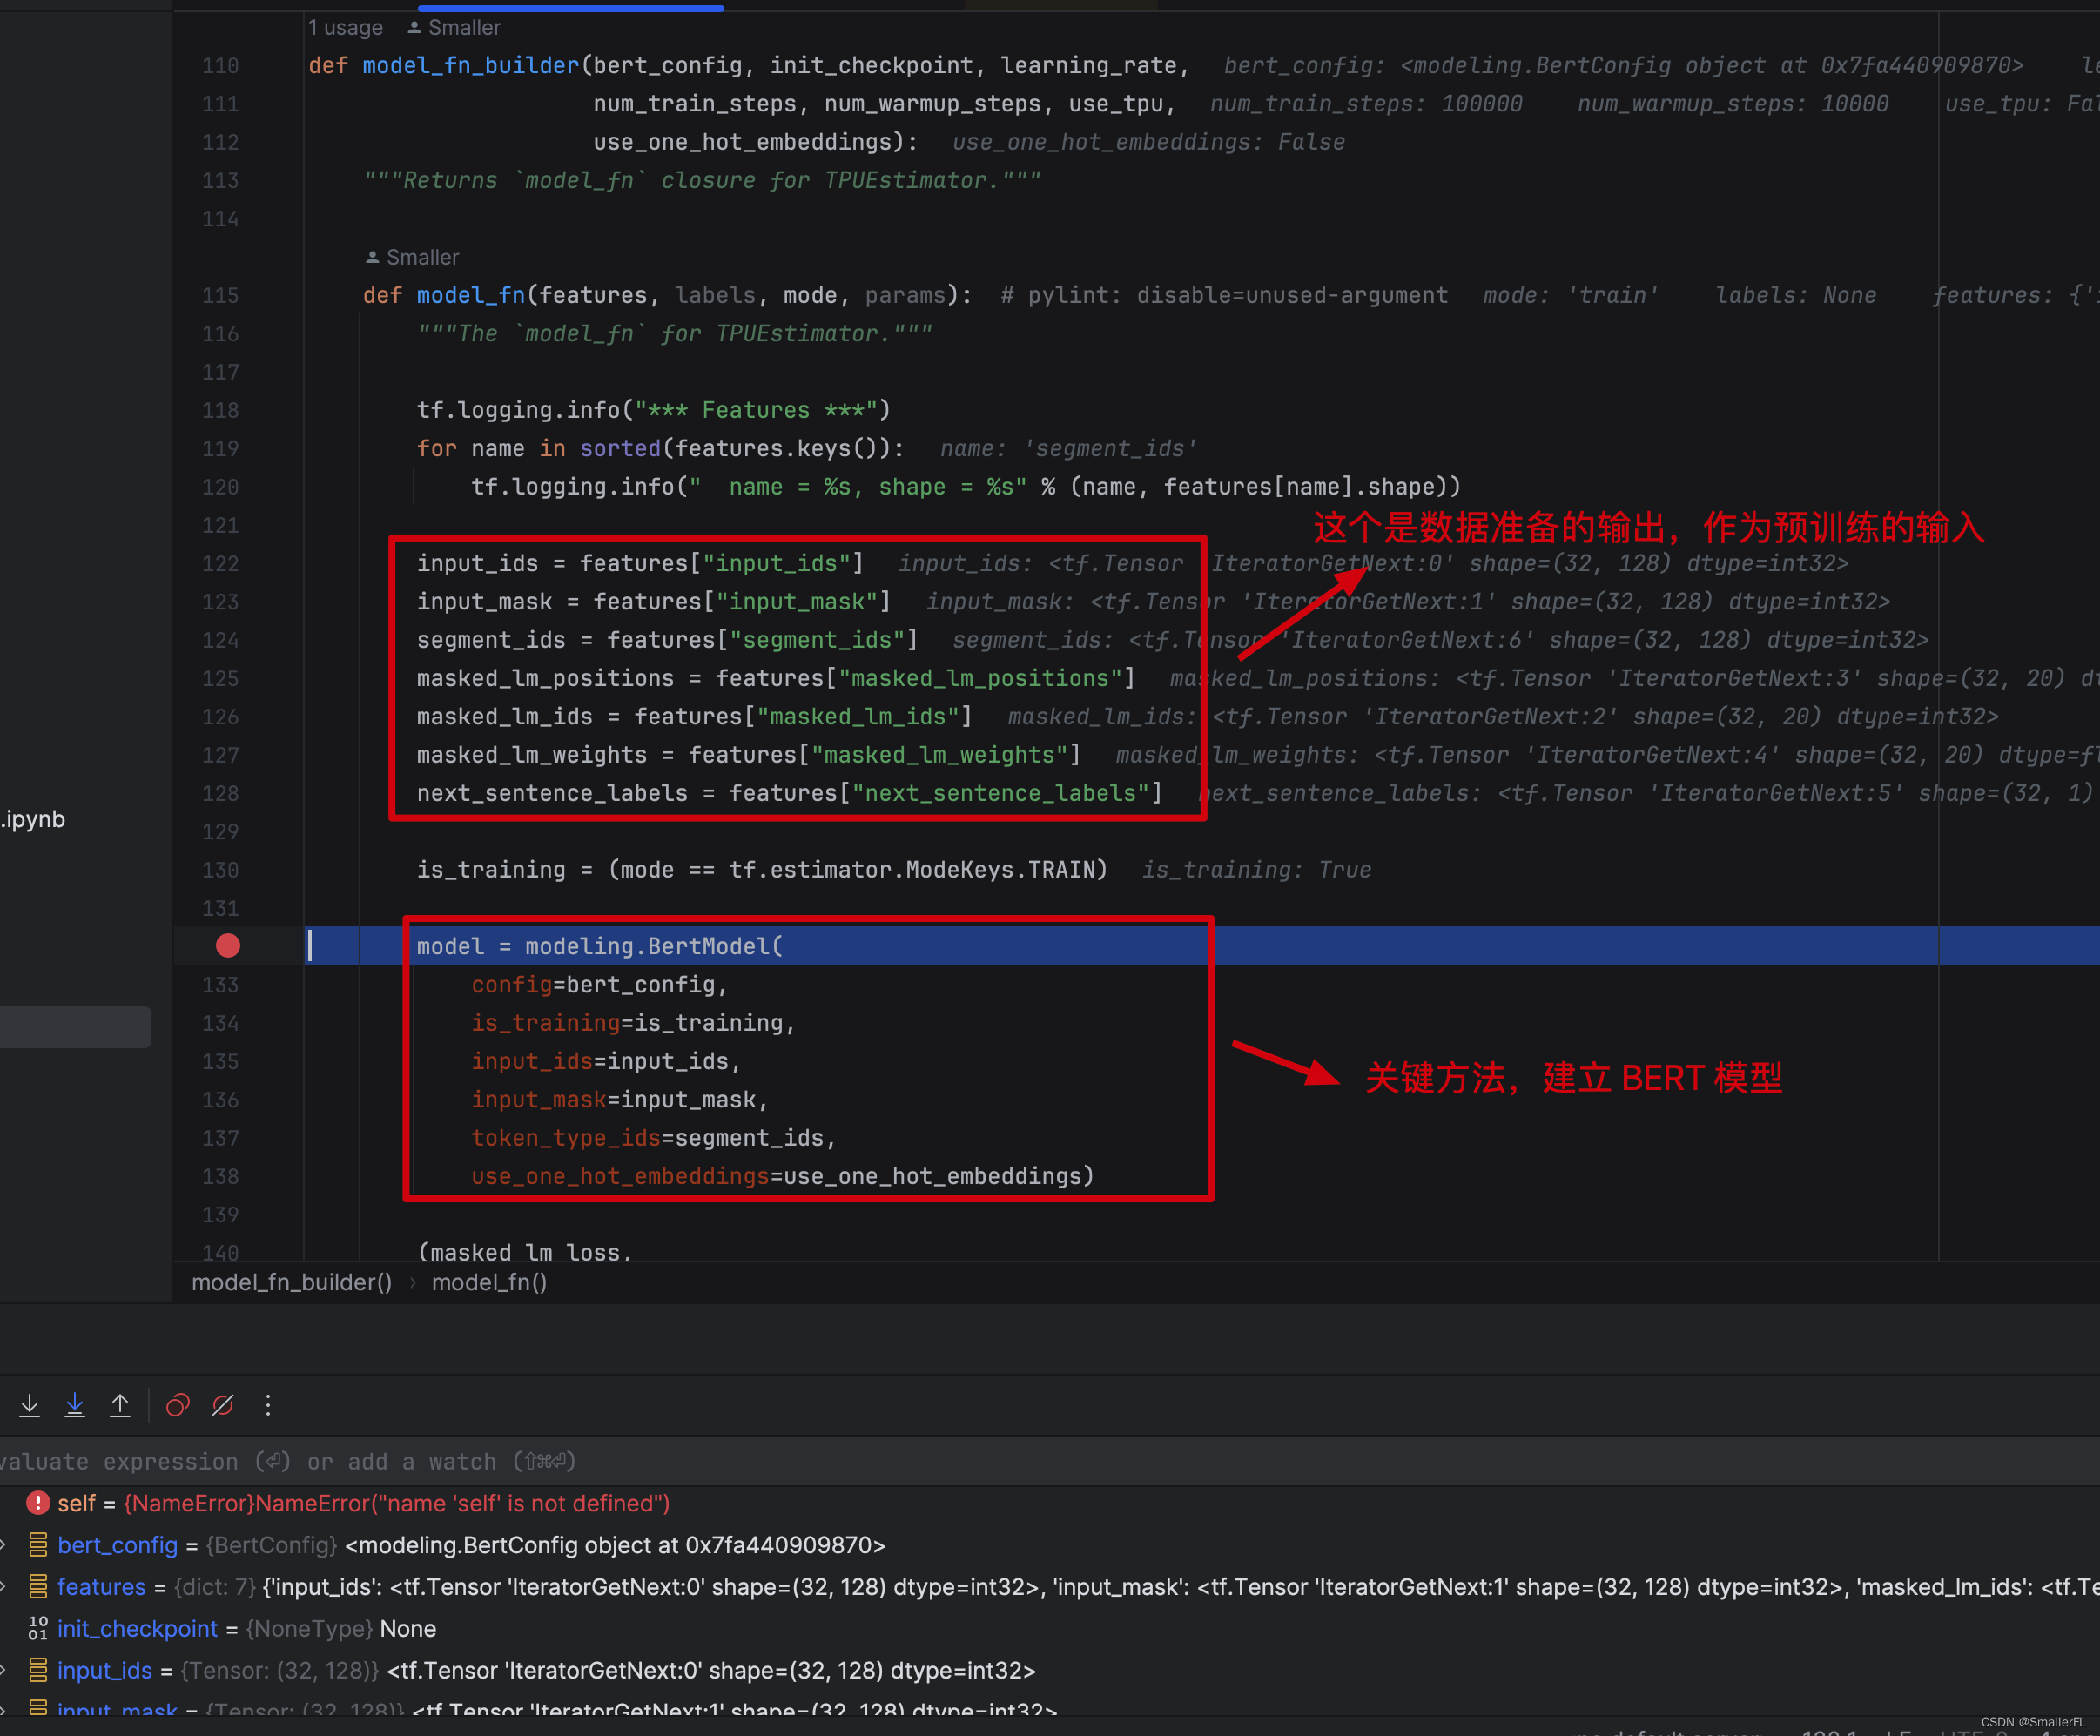The width and height of the screenshot is (2100, 1736).
Task: Click the use_one_hot_embeddings inline hint False
Action: point(1149,142)
